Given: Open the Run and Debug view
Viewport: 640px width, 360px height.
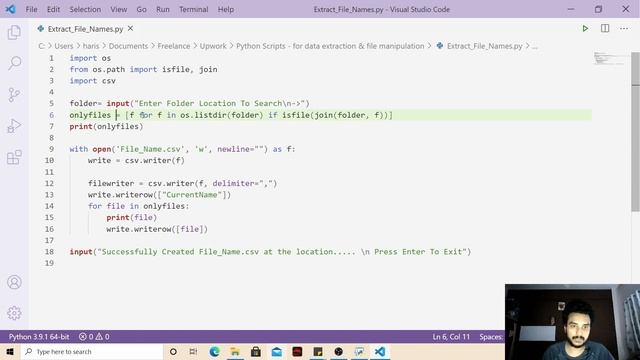Looking at the screenshot, I should [x=14, y=126].
